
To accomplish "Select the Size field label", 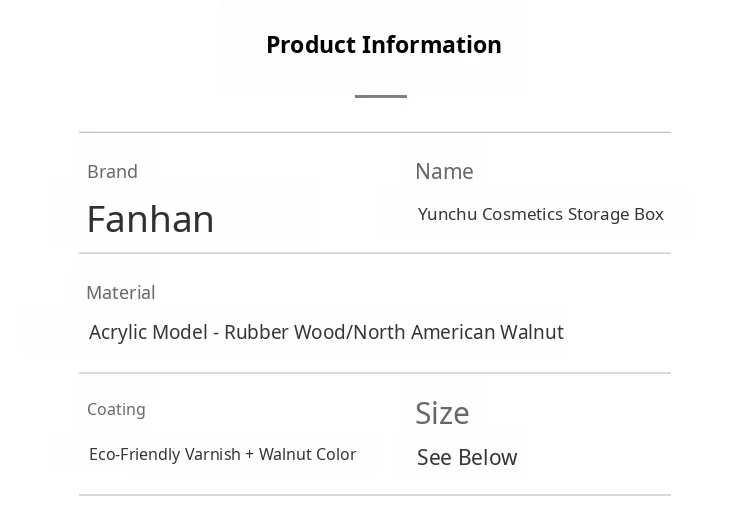I will pyautogui.click(x=442, y=413).
